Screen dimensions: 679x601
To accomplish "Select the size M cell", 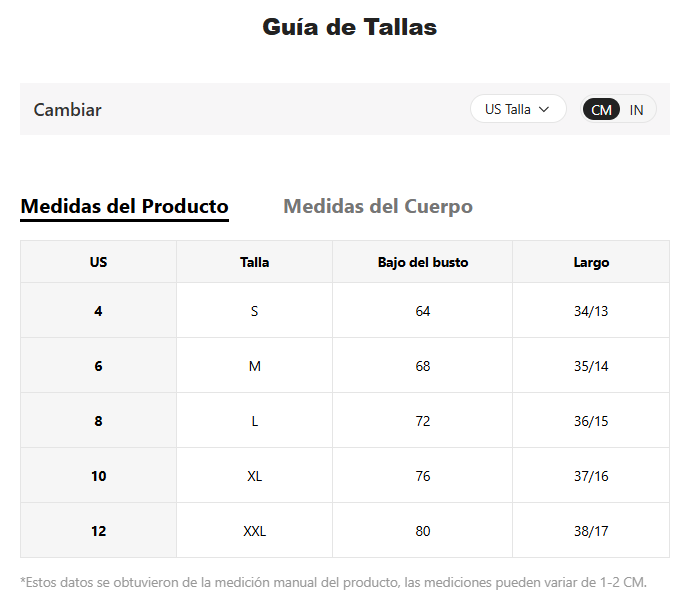I will 254,366.
